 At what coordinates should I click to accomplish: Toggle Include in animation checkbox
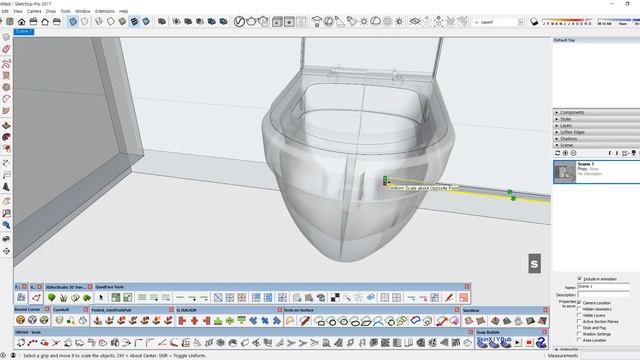[x=579, y=278]
